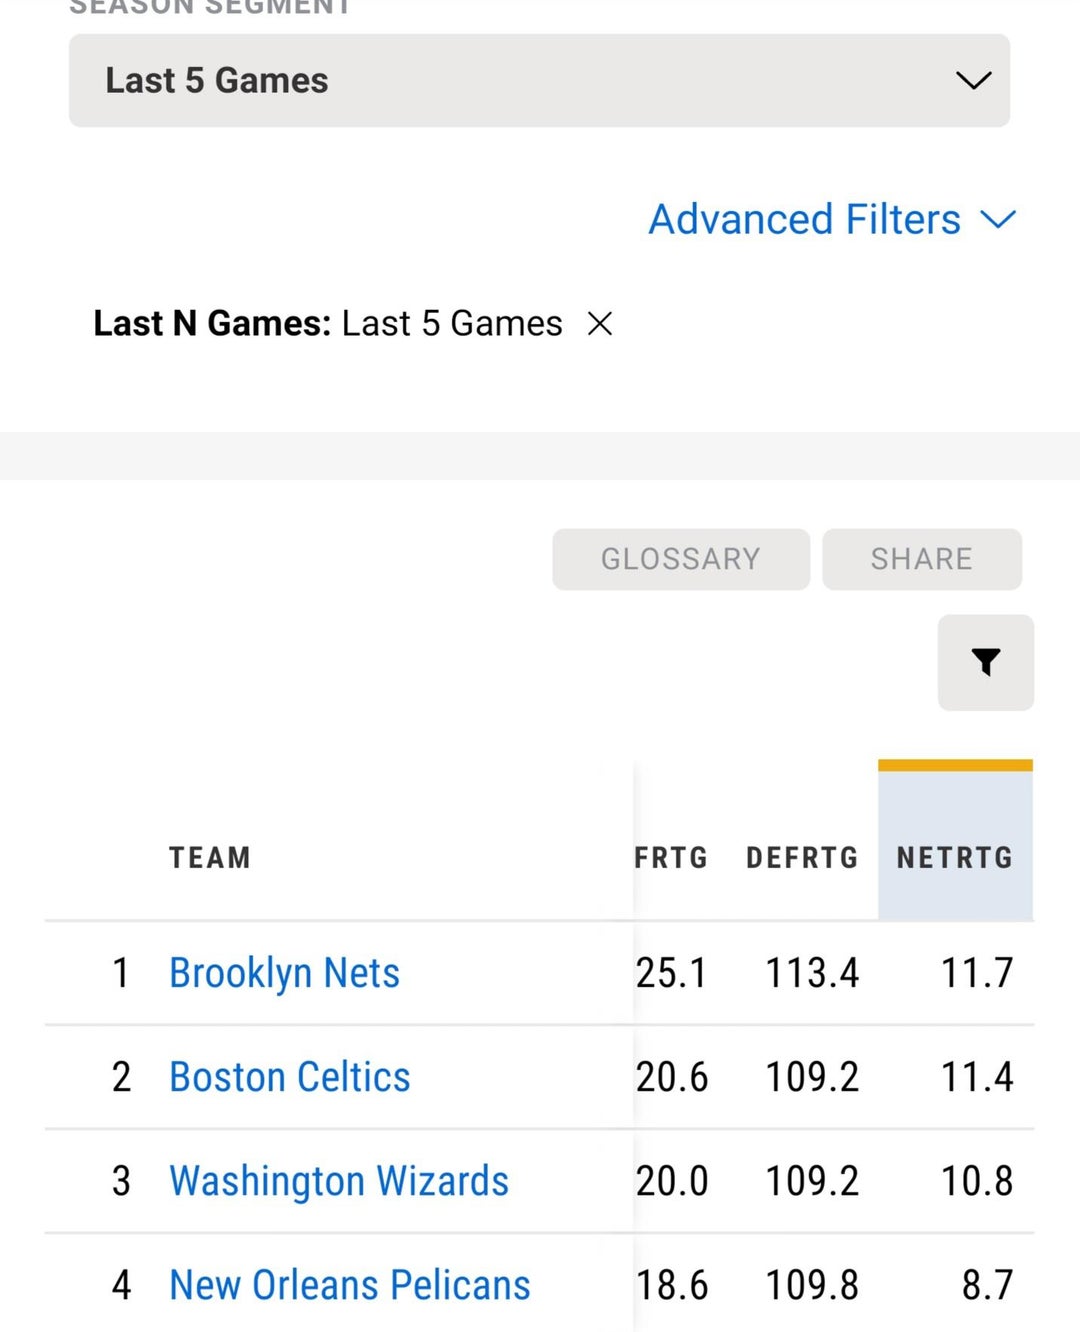1080x1332 pixels.
Task: Click Pelicans defensive rating 109.8 cell
Action: [811, 1285]
